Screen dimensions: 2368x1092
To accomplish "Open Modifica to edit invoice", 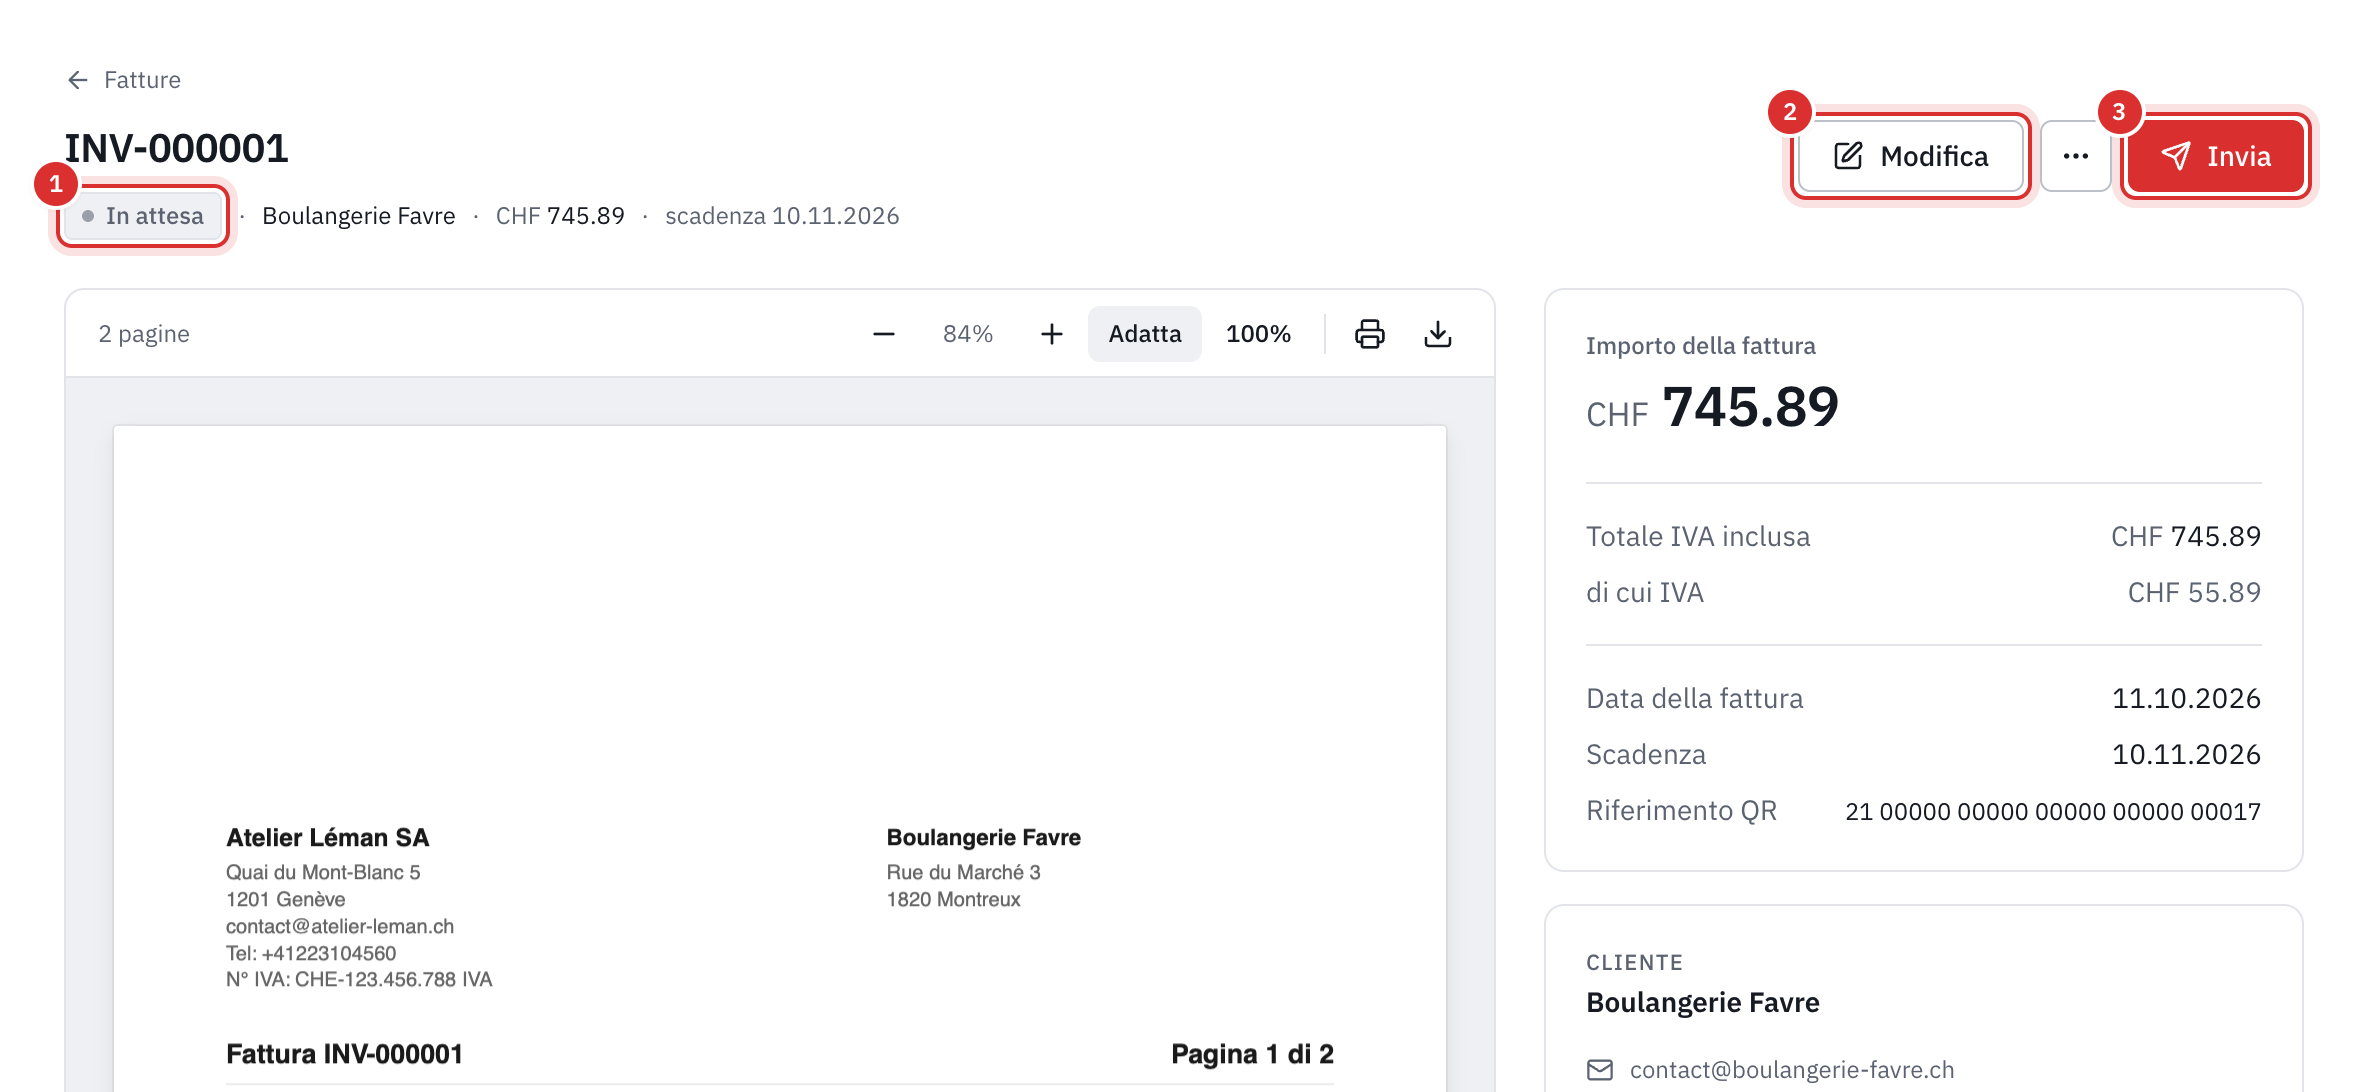I will click(1910, 156).
